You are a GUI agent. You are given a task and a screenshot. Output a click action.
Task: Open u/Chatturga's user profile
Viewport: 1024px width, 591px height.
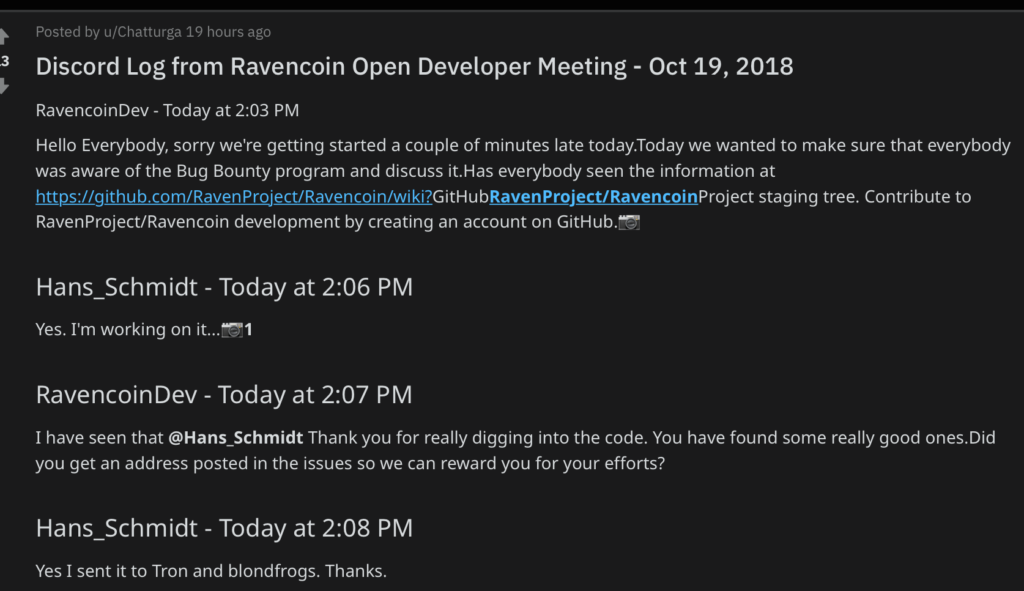coord(142,32)
